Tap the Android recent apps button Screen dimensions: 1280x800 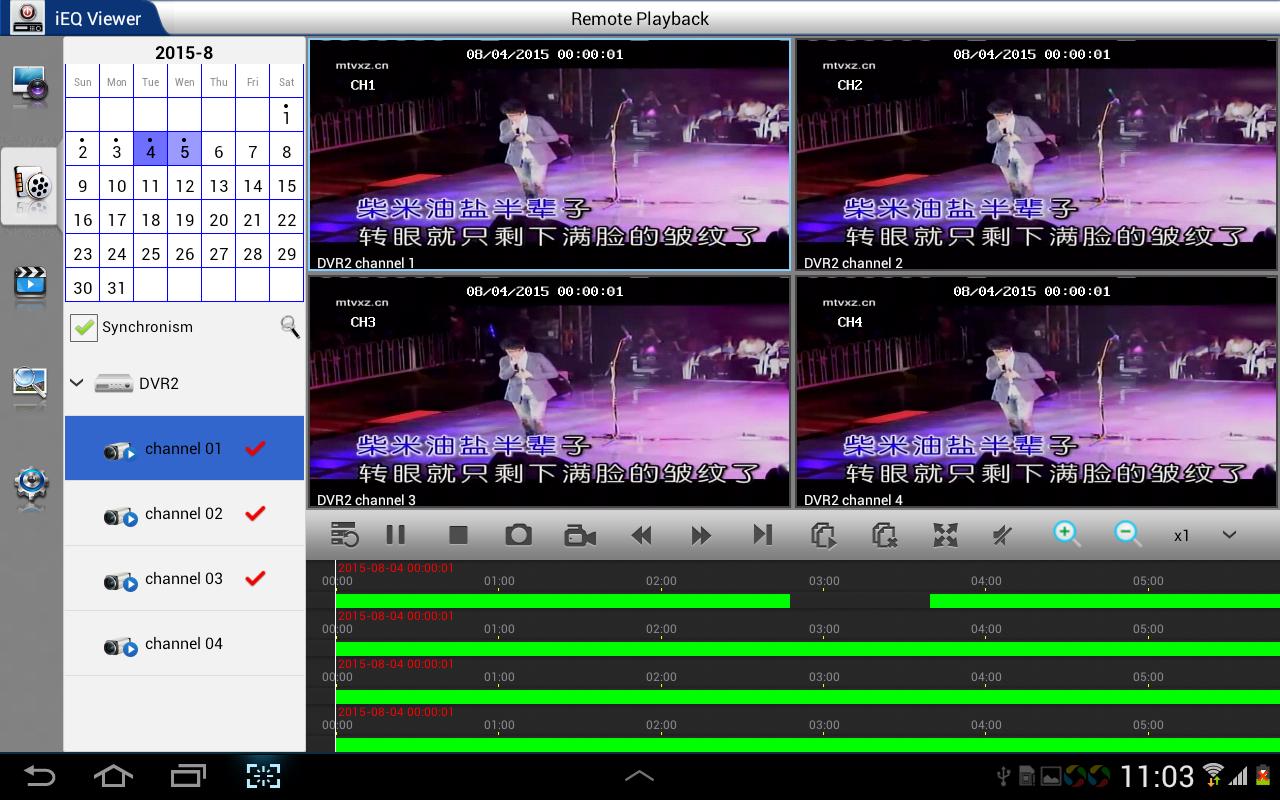pos(188,776)
